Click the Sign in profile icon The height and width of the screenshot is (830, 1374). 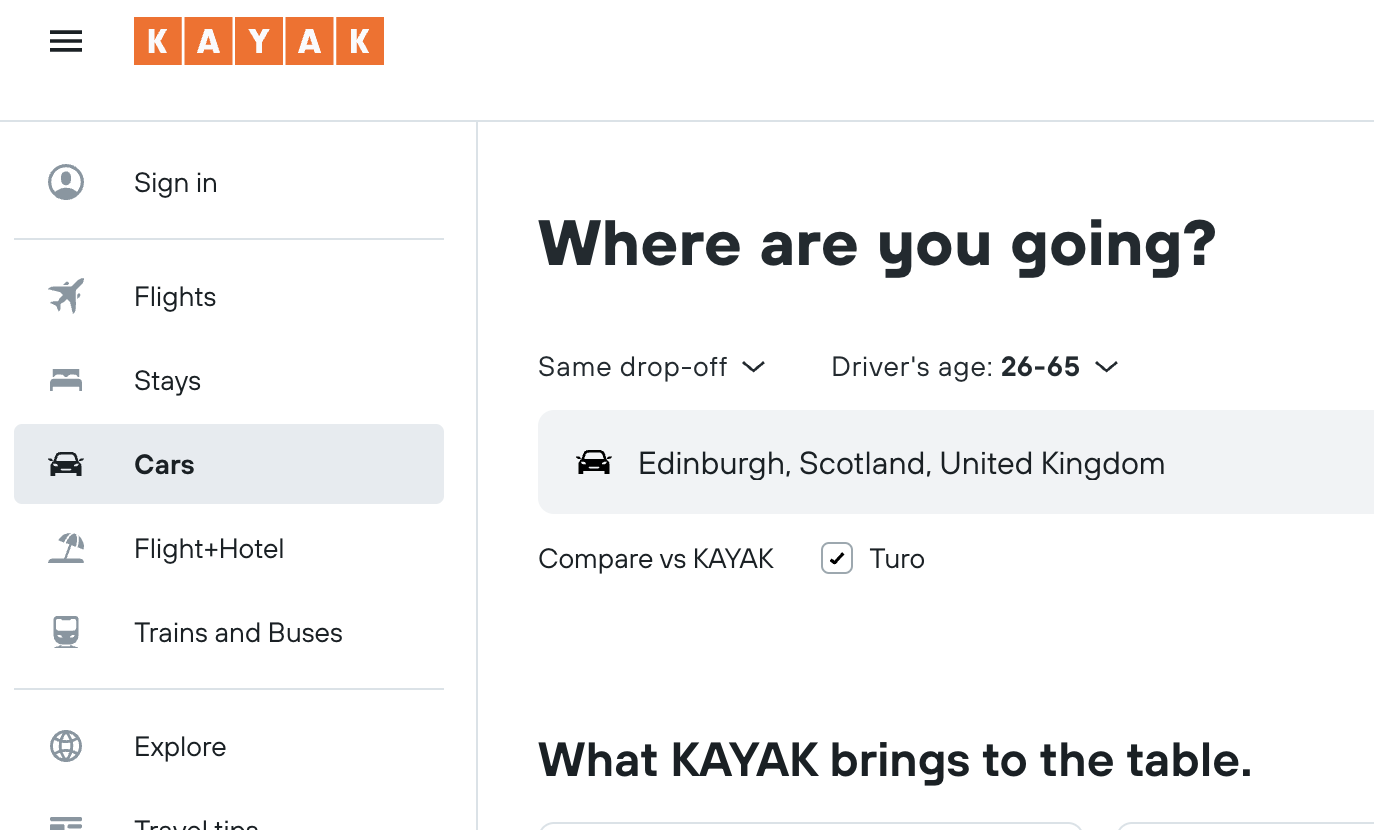tap(66, 182)
